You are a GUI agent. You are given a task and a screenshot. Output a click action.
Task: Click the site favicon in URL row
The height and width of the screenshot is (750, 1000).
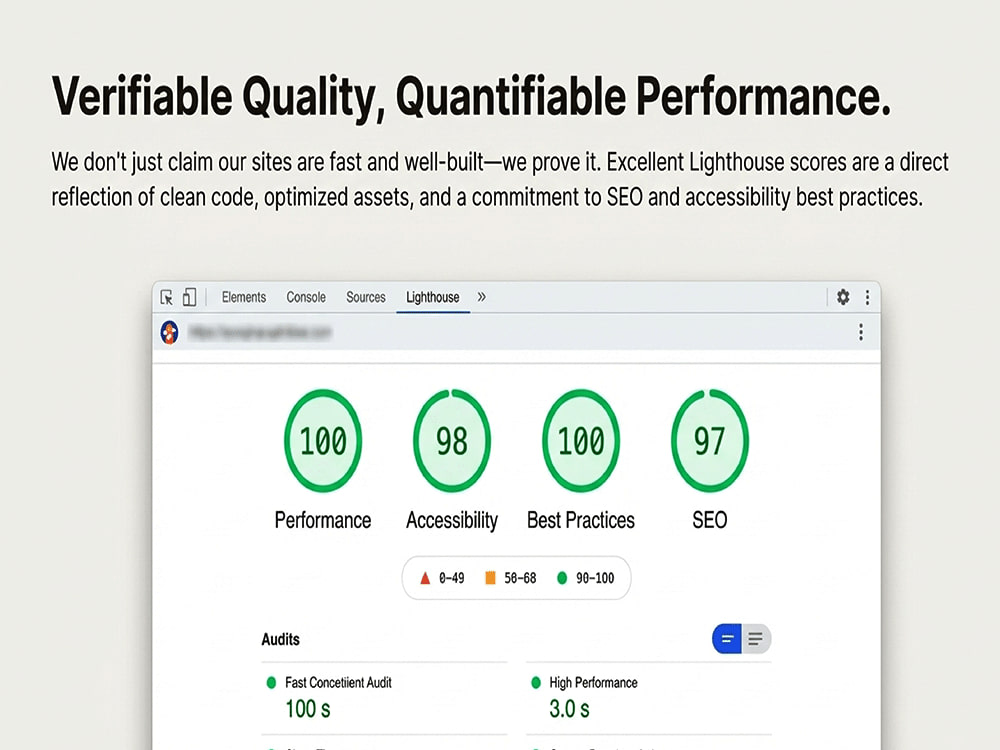170,332
